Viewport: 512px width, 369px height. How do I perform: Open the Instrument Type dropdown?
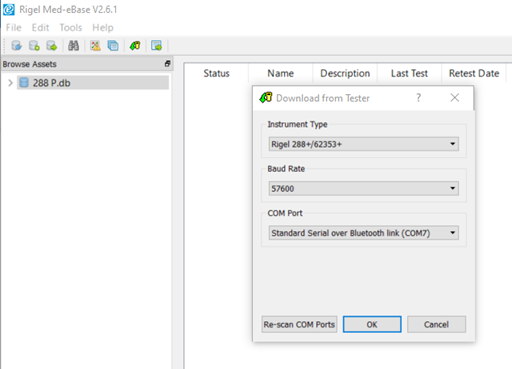(364, 144)
